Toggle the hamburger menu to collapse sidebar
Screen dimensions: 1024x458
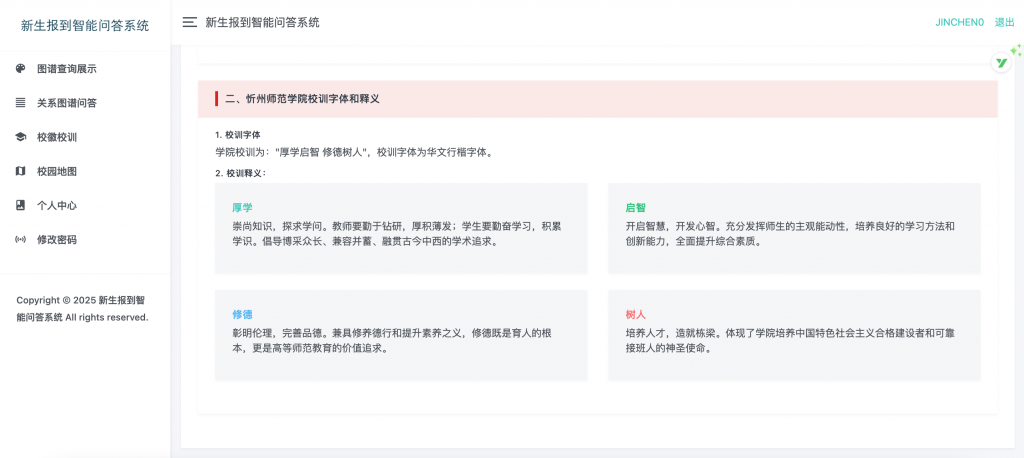click(189, 22)
